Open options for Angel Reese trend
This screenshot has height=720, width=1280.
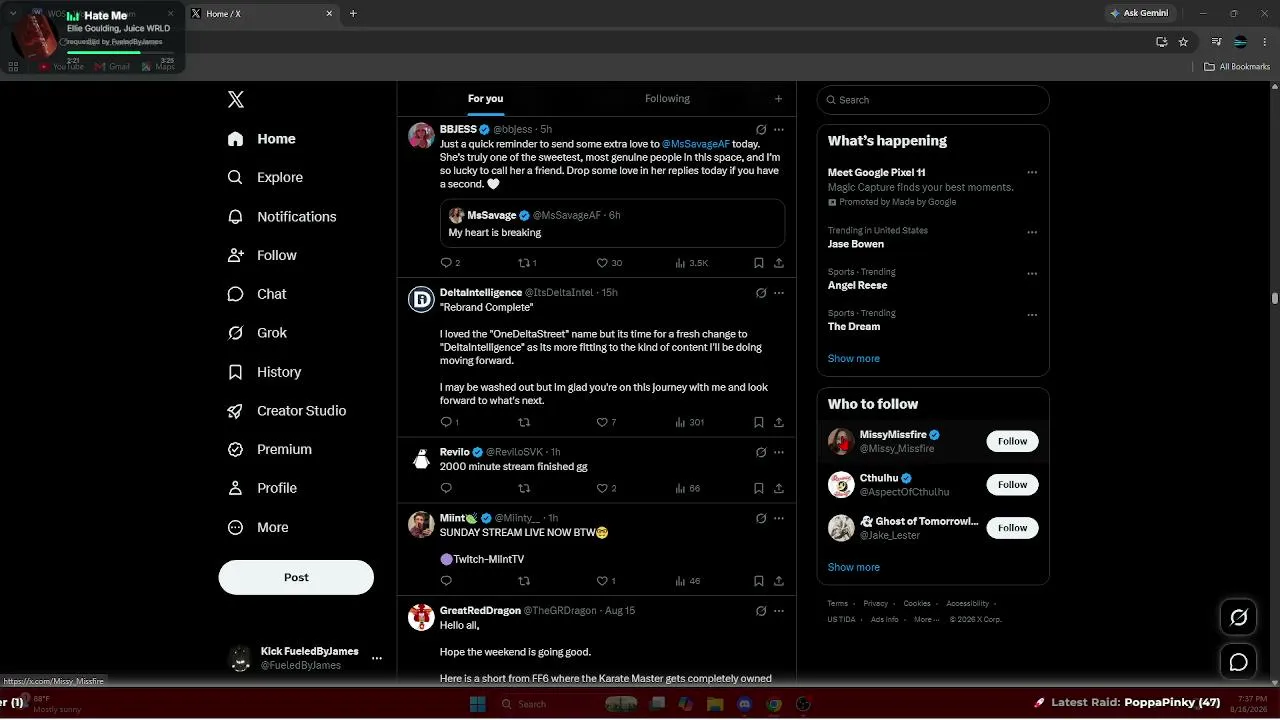[x=1032, y=273]
